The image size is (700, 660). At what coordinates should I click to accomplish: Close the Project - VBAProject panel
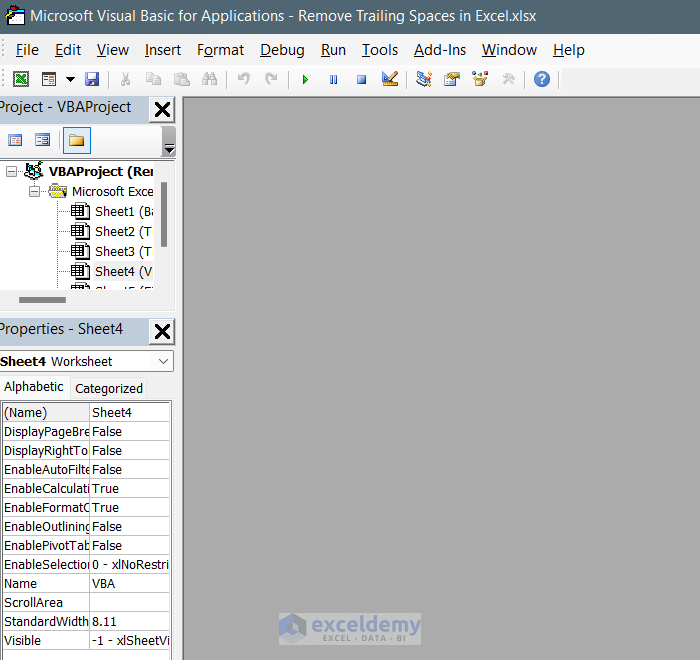pyautogui.click(x=162, y=109)
